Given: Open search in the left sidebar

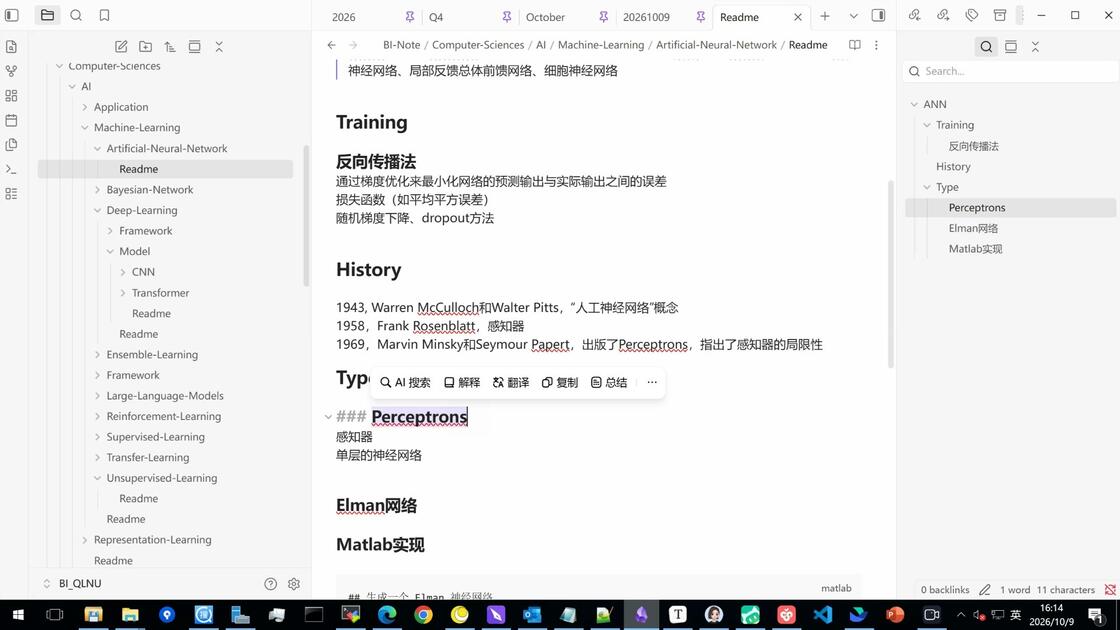Looking at the screenshot, I should [76, 15].
